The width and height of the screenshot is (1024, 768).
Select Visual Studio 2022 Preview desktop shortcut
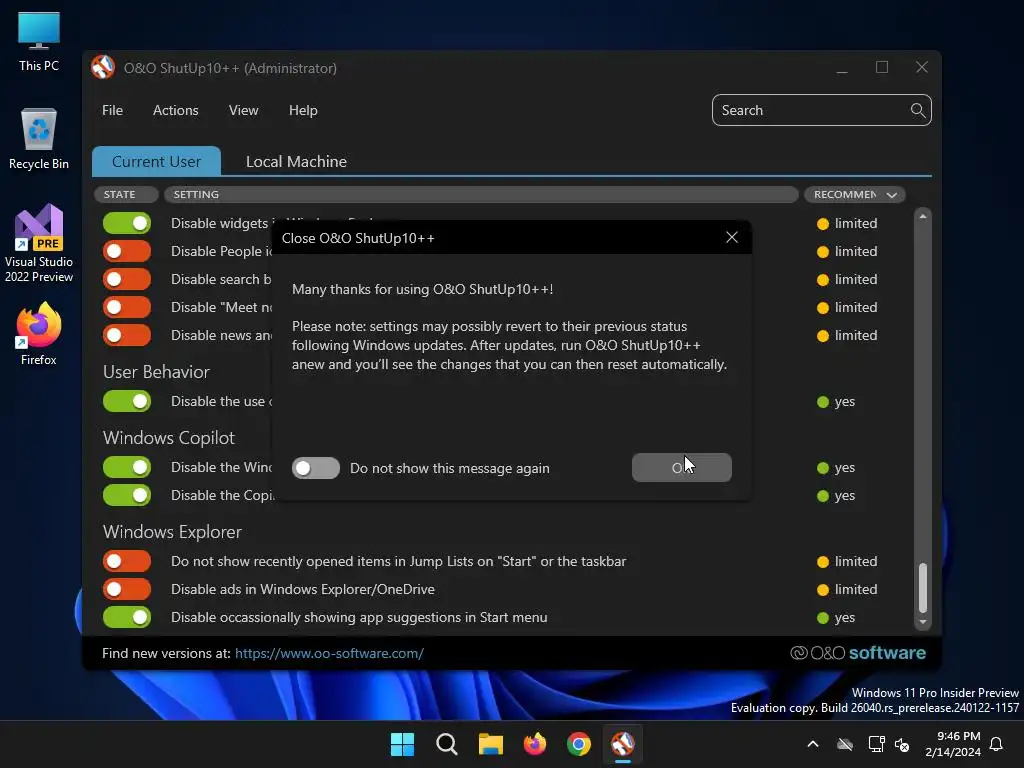click(39, 243)
